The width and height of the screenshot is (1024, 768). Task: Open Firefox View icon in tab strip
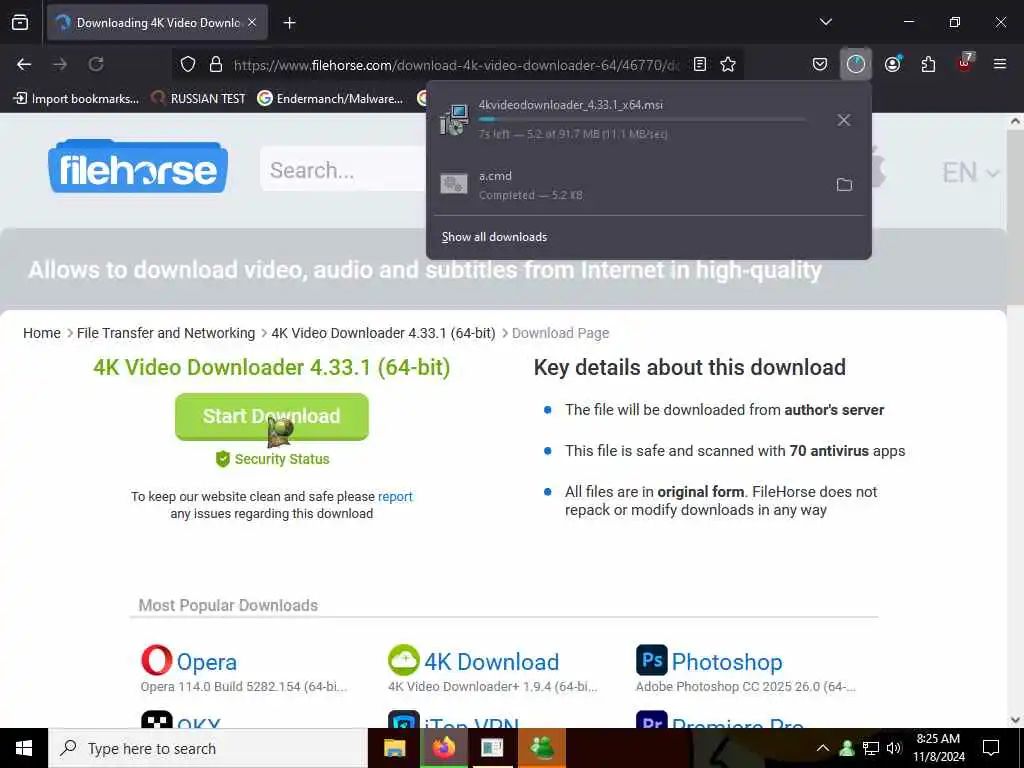click(20, 22)
